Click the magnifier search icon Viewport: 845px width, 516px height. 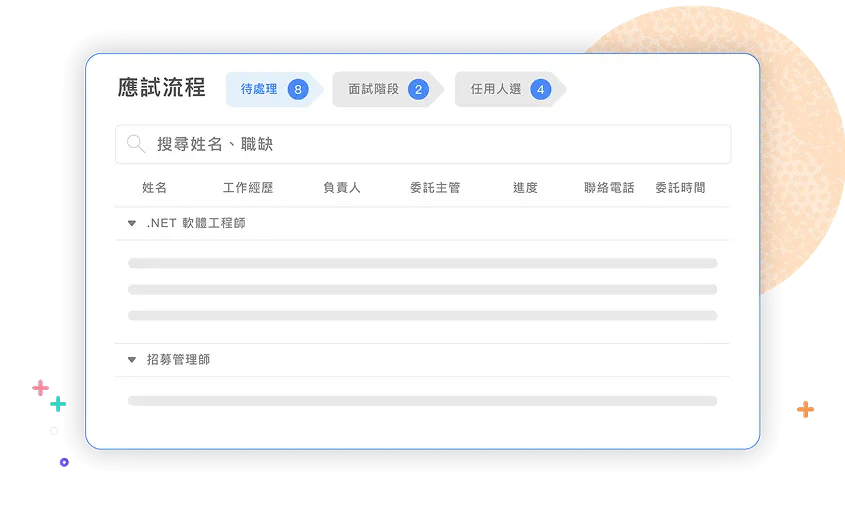(136, 144)
